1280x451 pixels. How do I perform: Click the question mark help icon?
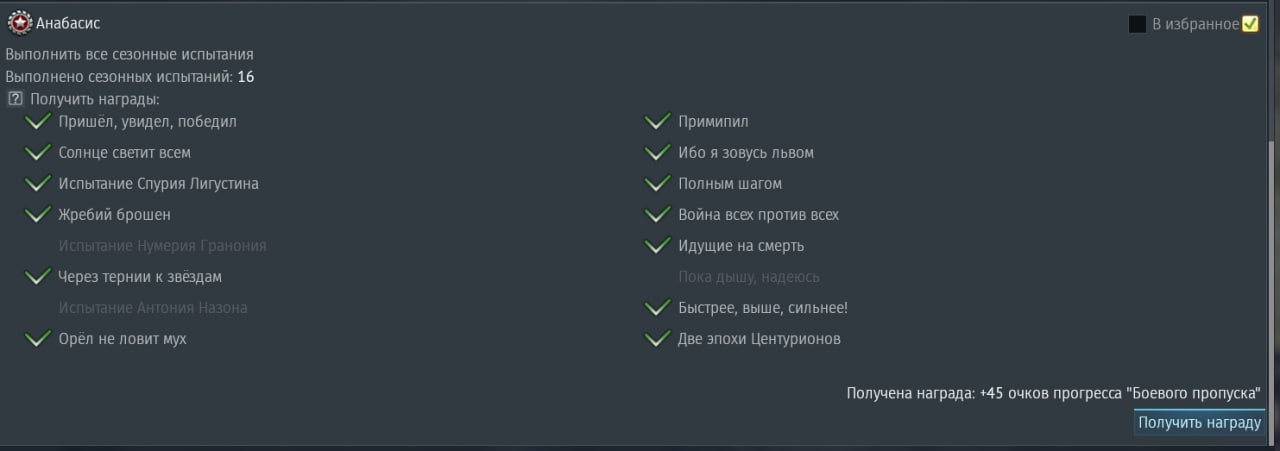pyautogui.click(x=15, y=99)
